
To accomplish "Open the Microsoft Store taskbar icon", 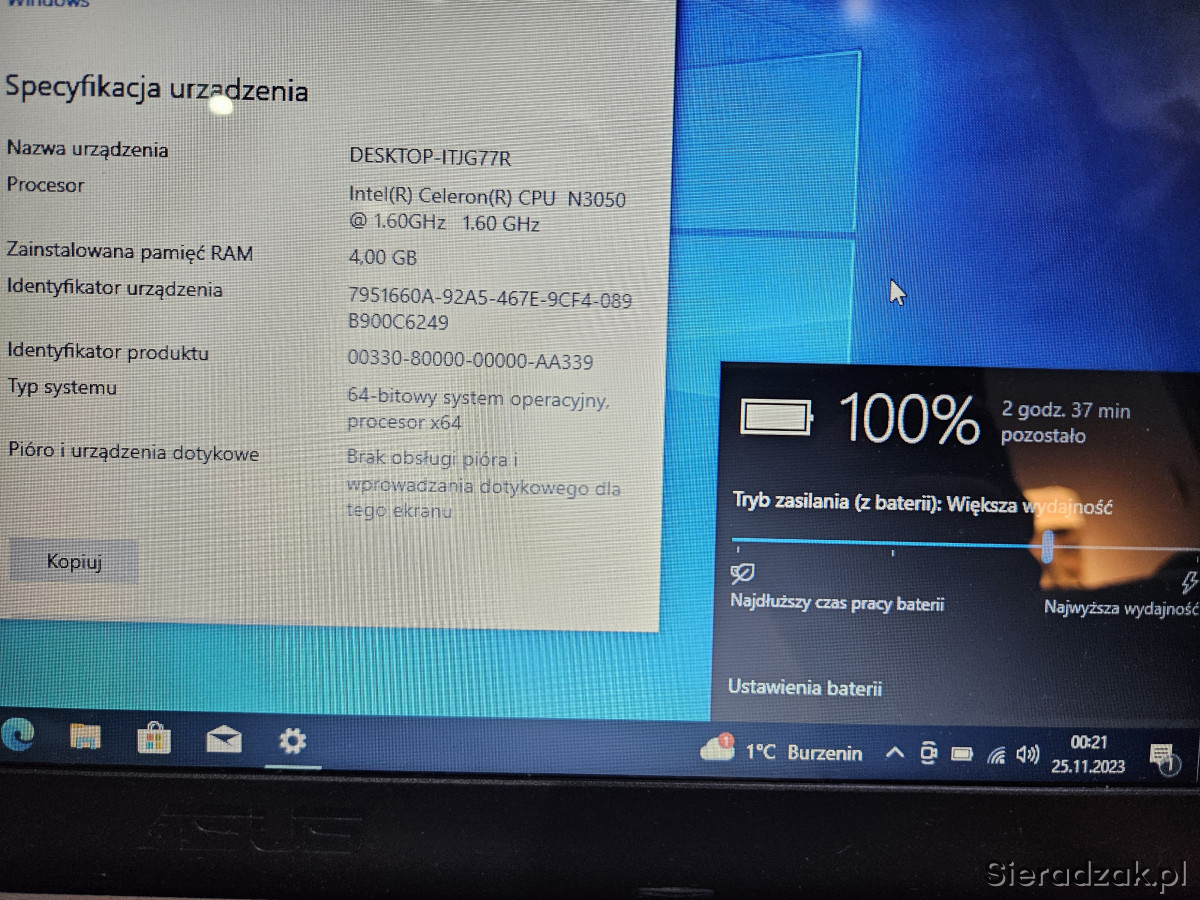I will 154,739.
